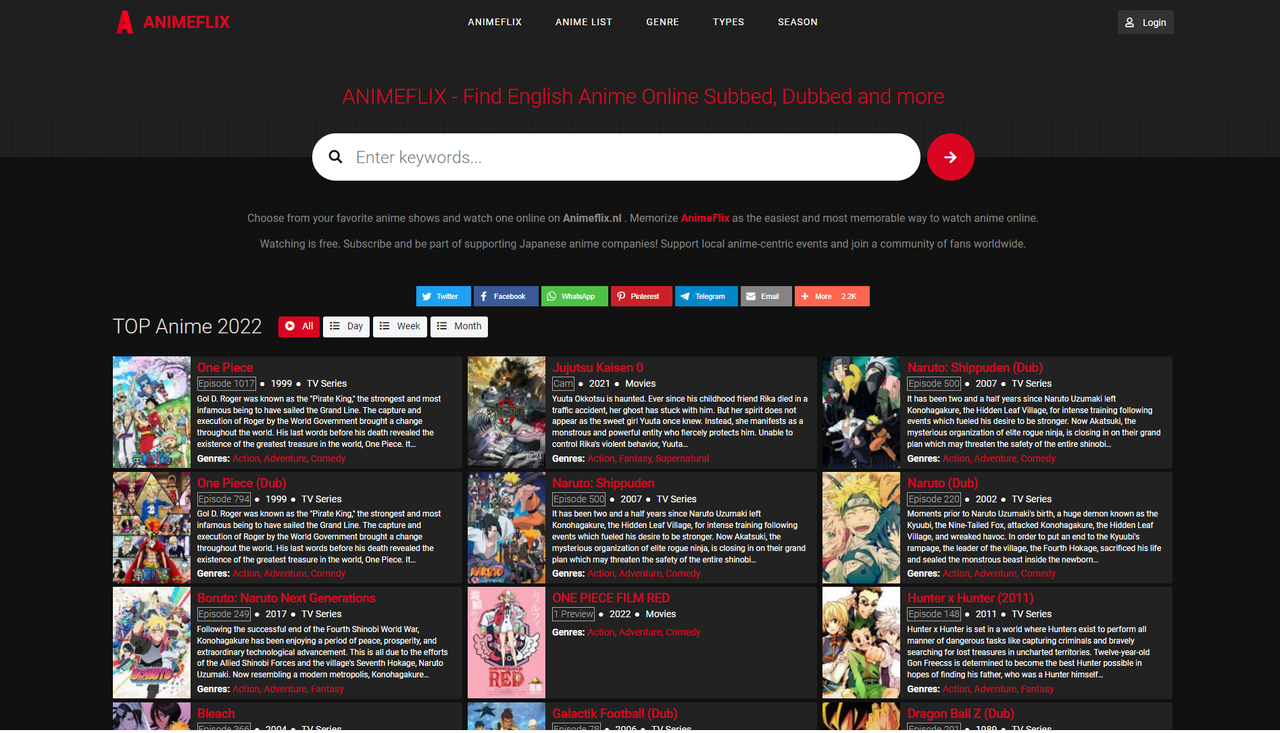Open the SEASON menu

[798, 22]
